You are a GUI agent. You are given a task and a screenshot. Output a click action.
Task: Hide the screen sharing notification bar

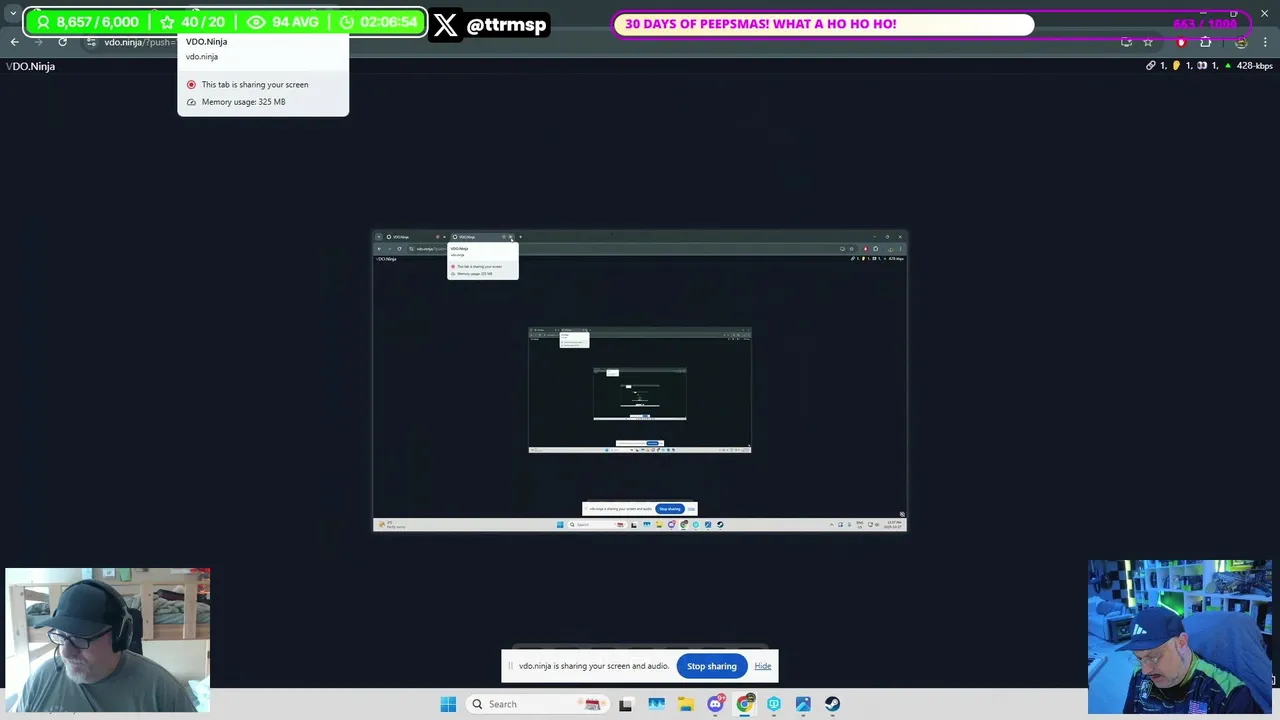coord(763,666)
